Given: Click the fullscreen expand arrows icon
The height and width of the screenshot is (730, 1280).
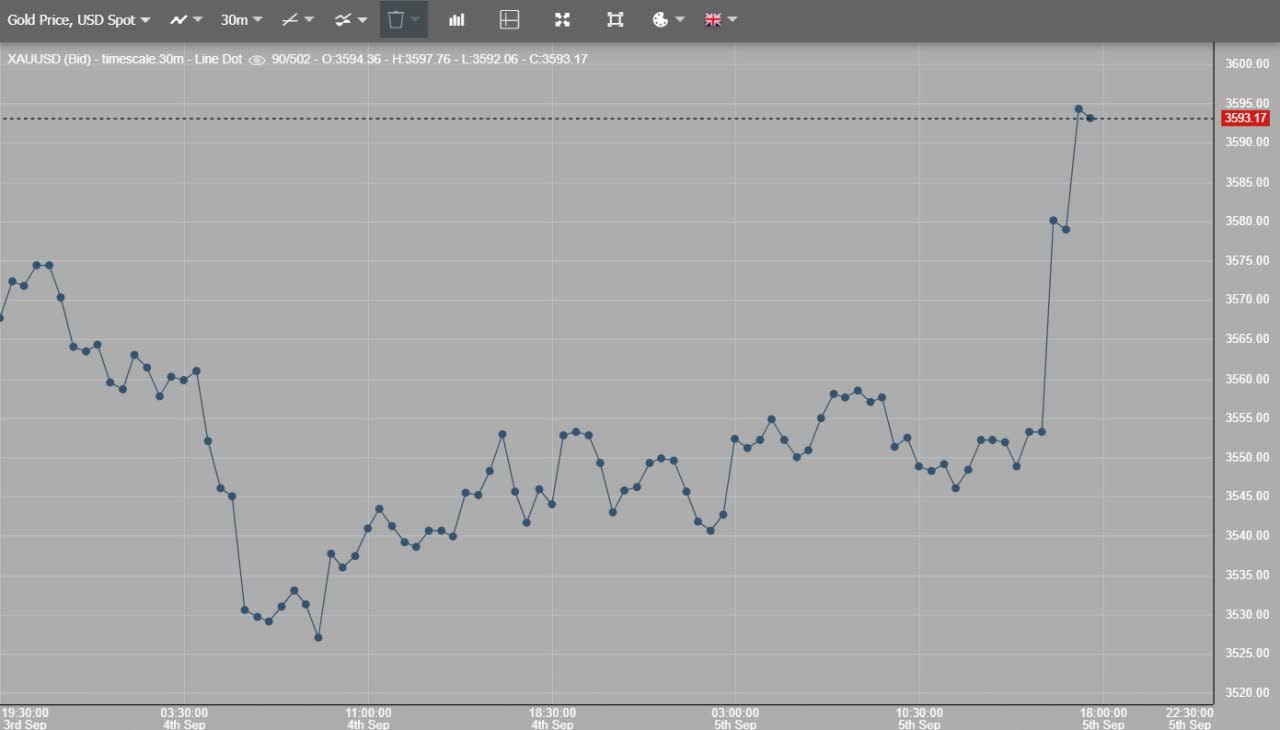Looking at the screenshot, I should click(x=562, y=20).
